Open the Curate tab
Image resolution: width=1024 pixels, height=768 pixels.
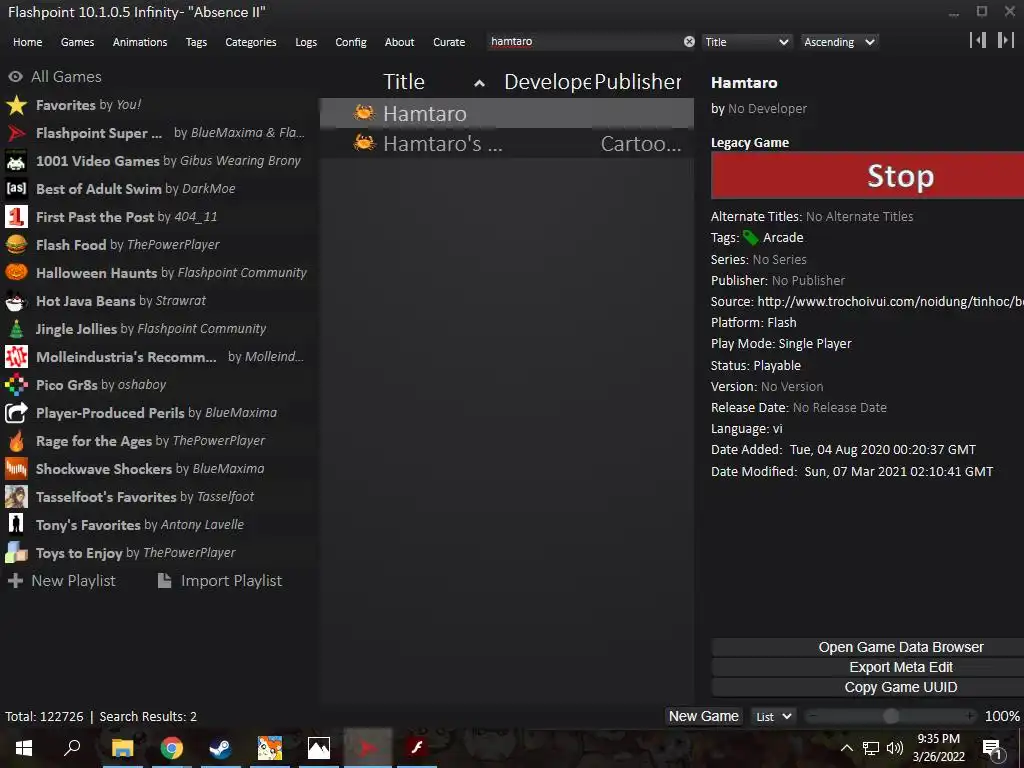(x=449, y=42)
